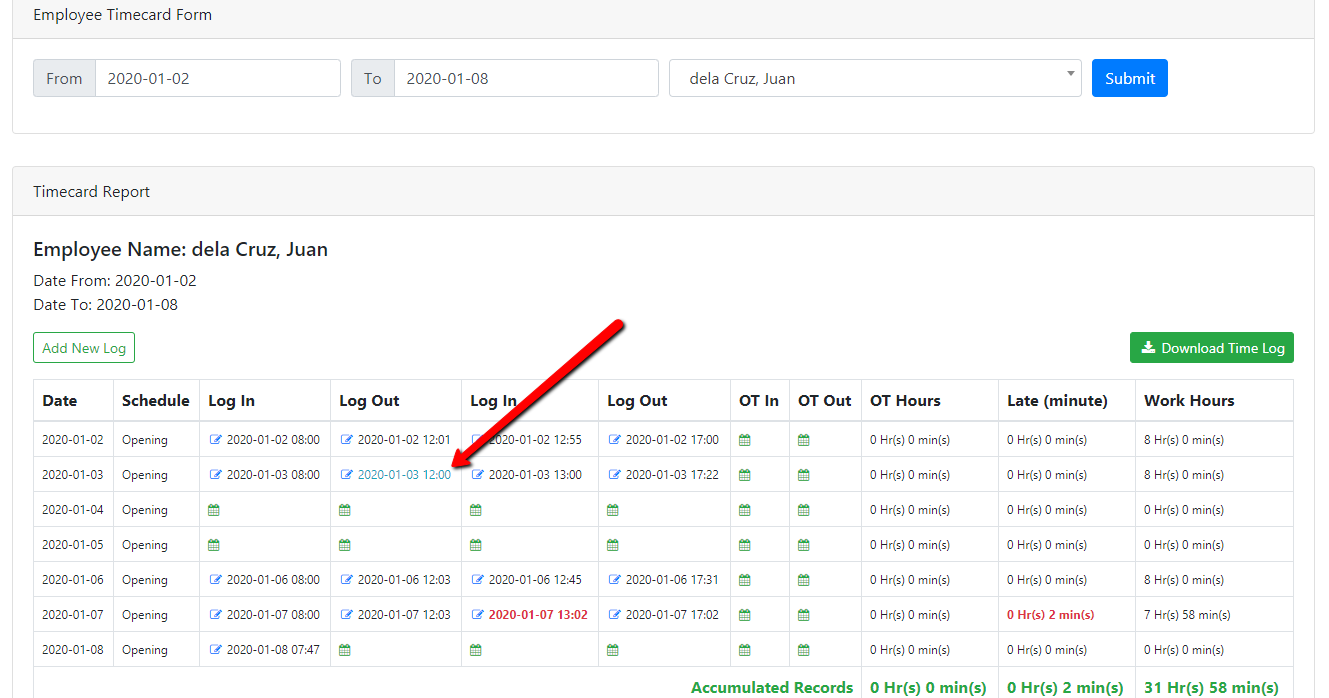This screenshot has width=1329, height=698.
Task: Click the From date field 2020-01-02
Action: pyautogui.click(x=218, y=78)
